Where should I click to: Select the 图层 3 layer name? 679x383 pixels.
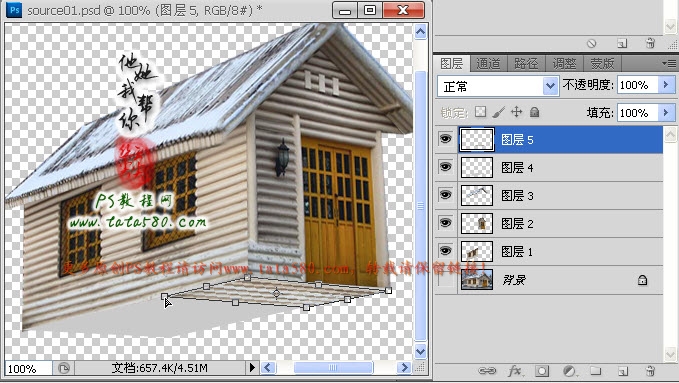coord(517,196)
